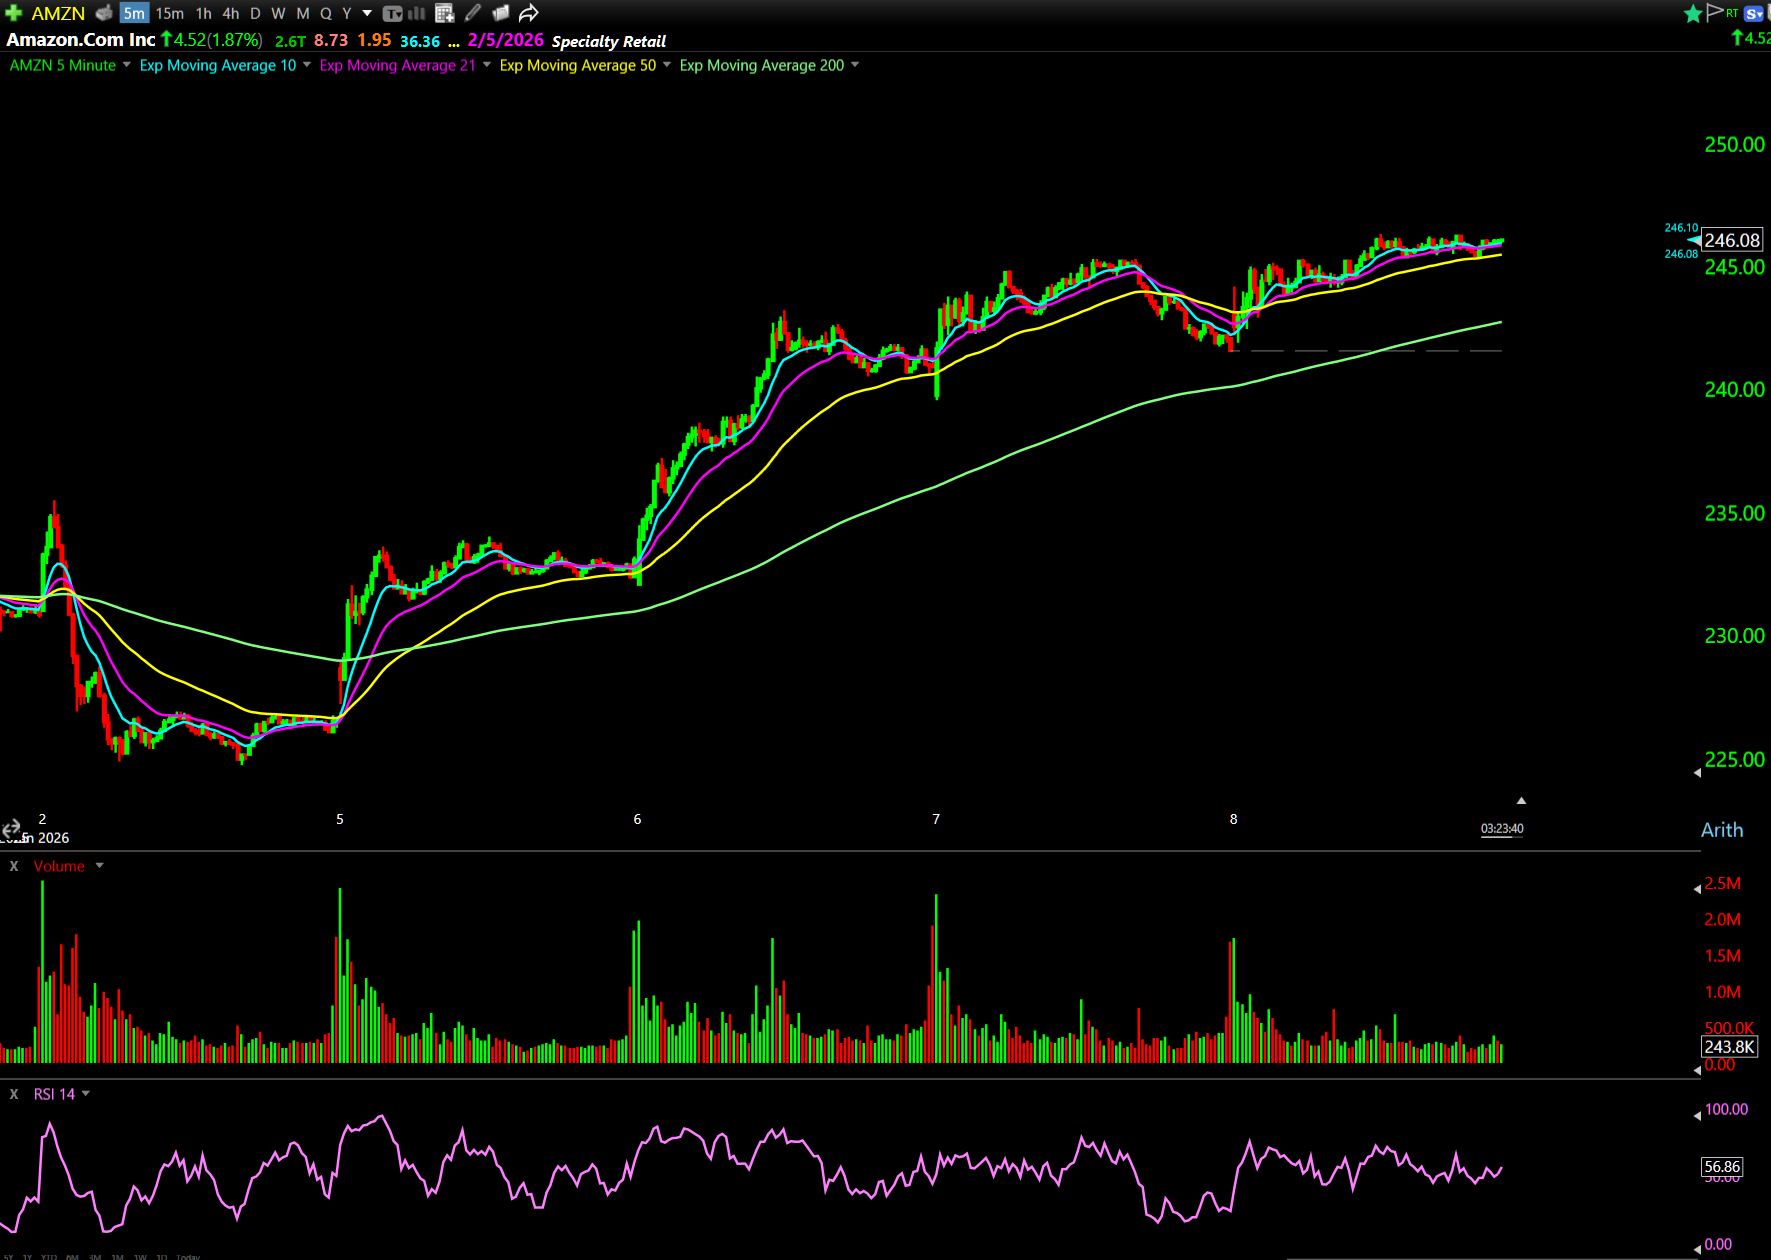The height and width of the screenshot is (1260, 1771).
Task: Click the green star favorite icon
Action: coord(1692,14)
